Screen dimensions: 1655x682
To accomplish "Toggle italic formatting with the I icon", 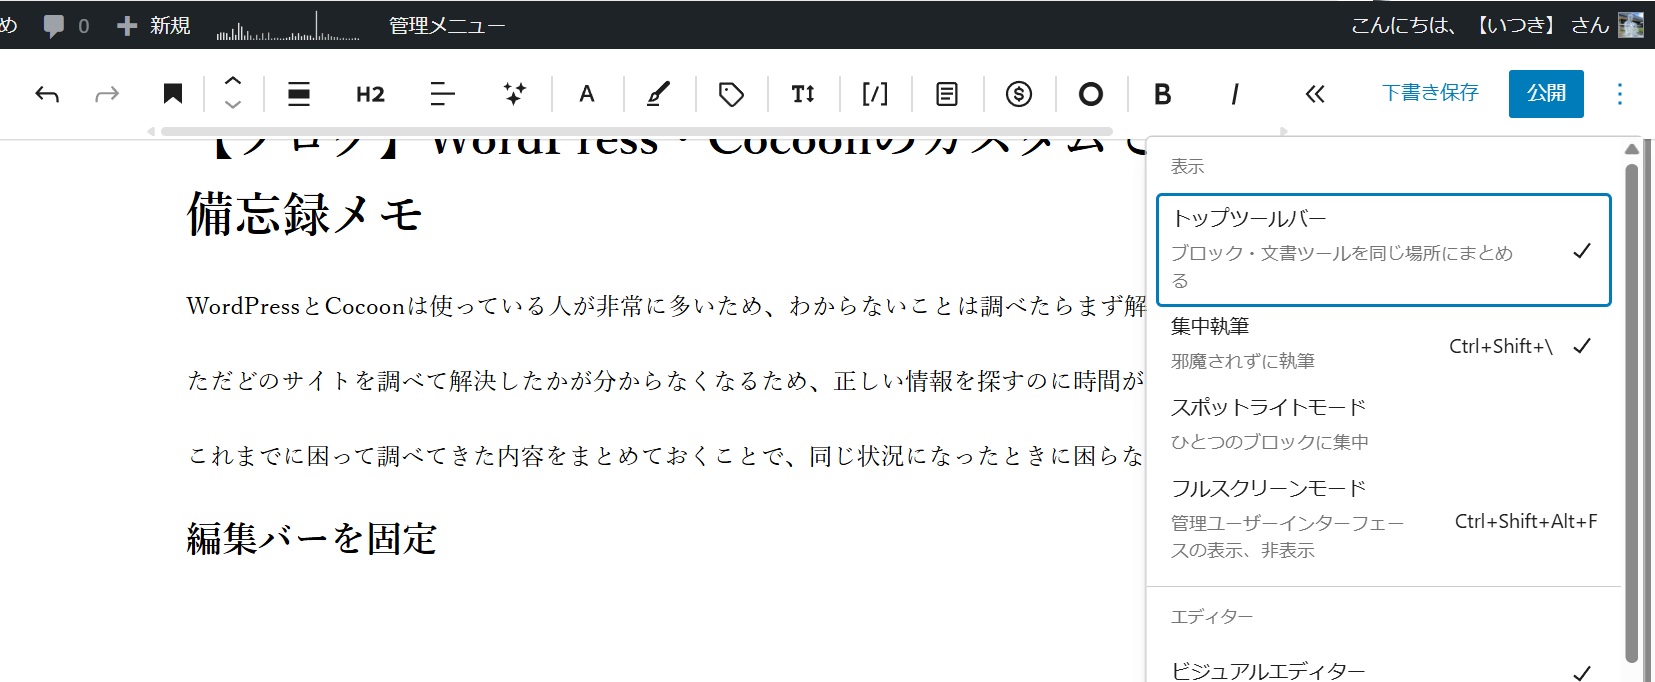I will point(1235,94).
